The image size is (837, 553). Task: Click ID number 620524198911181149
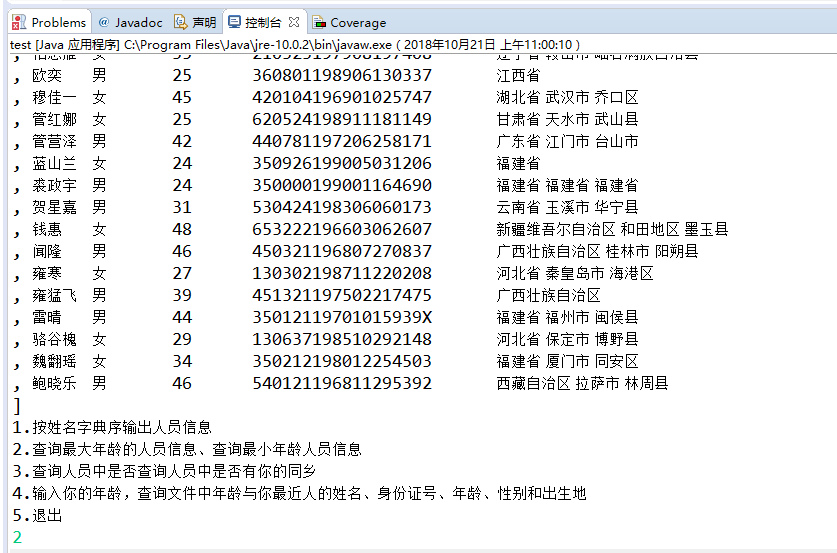pos(342,119)
